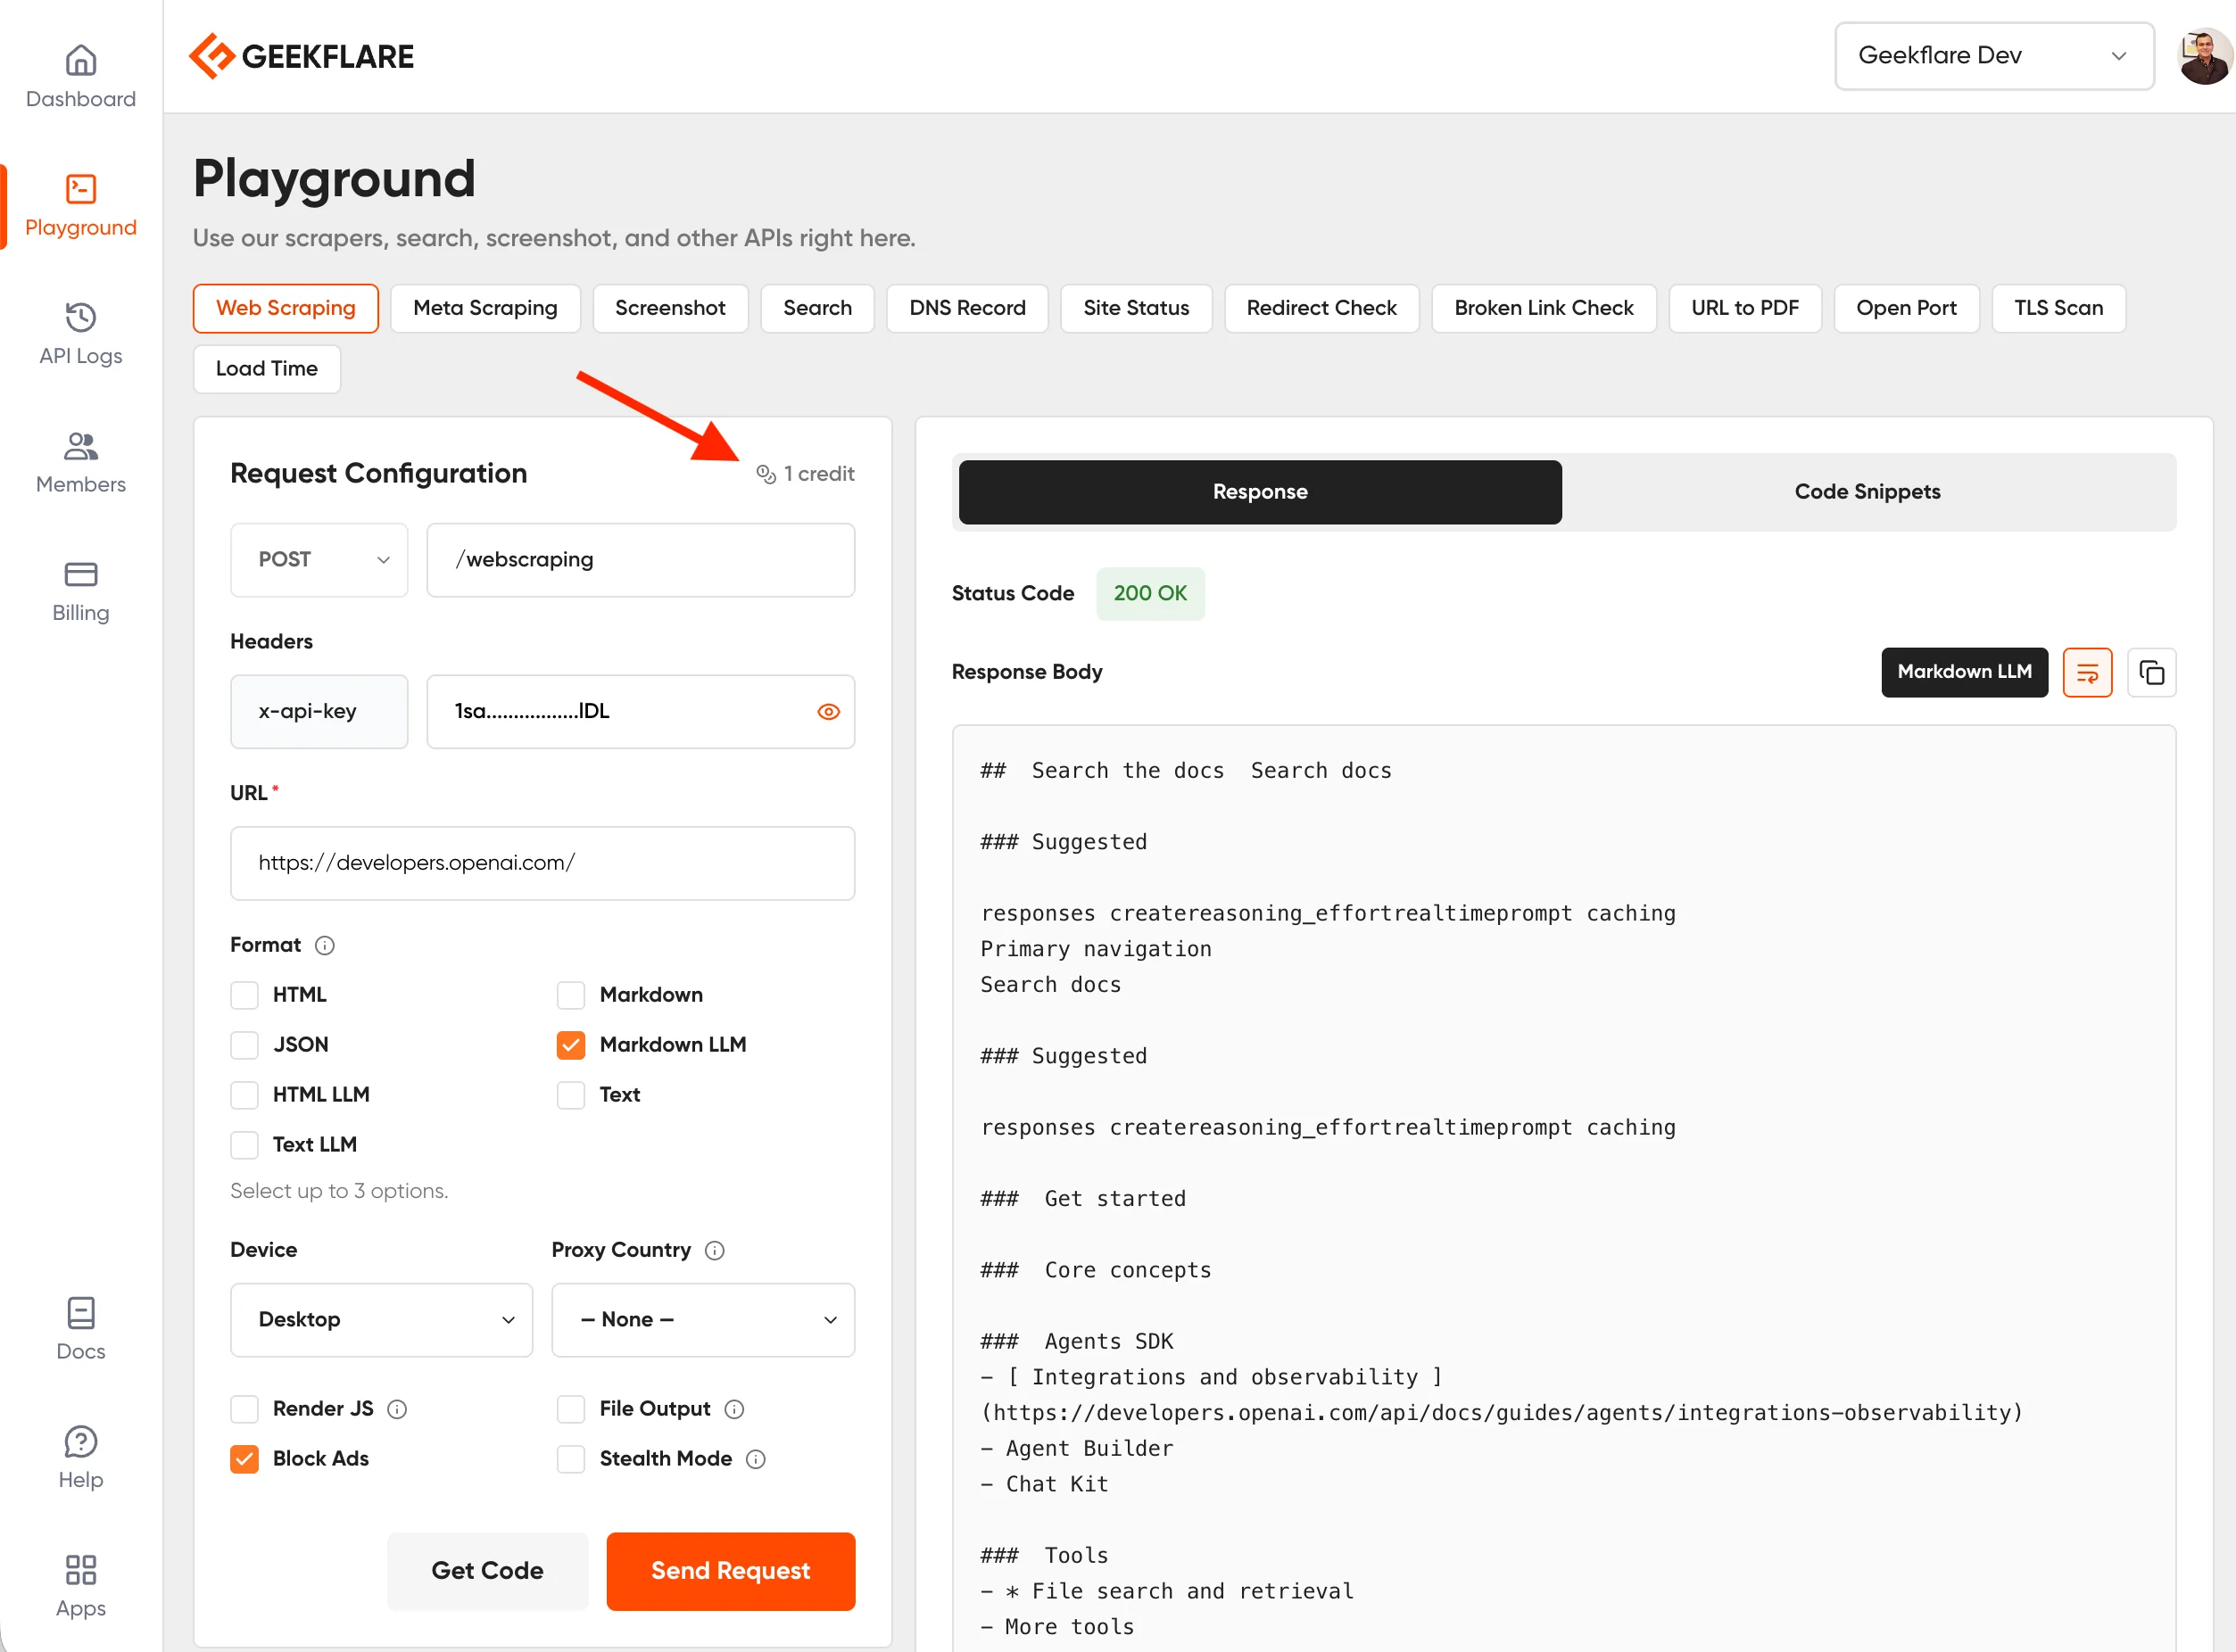Open the user profile avatar
This screenshot has width=2236, height=1652.
point(2205,57)
